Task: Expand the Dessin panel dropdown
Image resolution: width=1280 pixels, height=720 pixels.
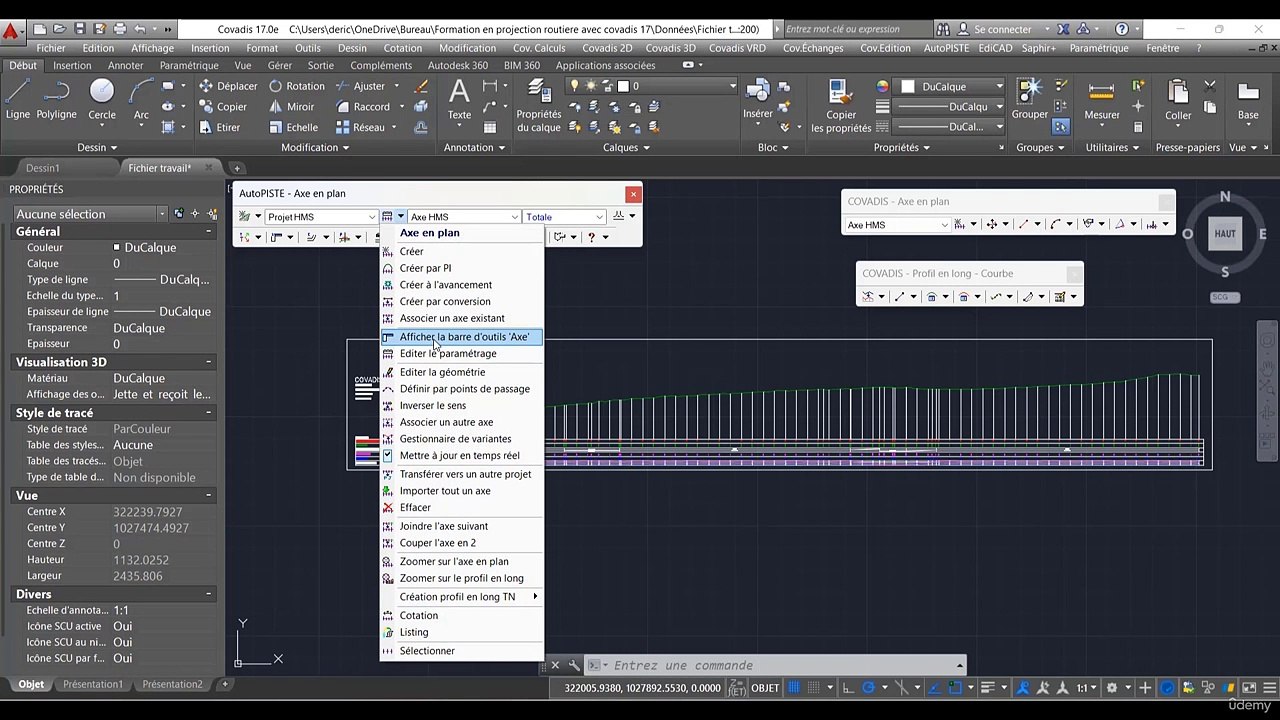Action: coord(98,148)
